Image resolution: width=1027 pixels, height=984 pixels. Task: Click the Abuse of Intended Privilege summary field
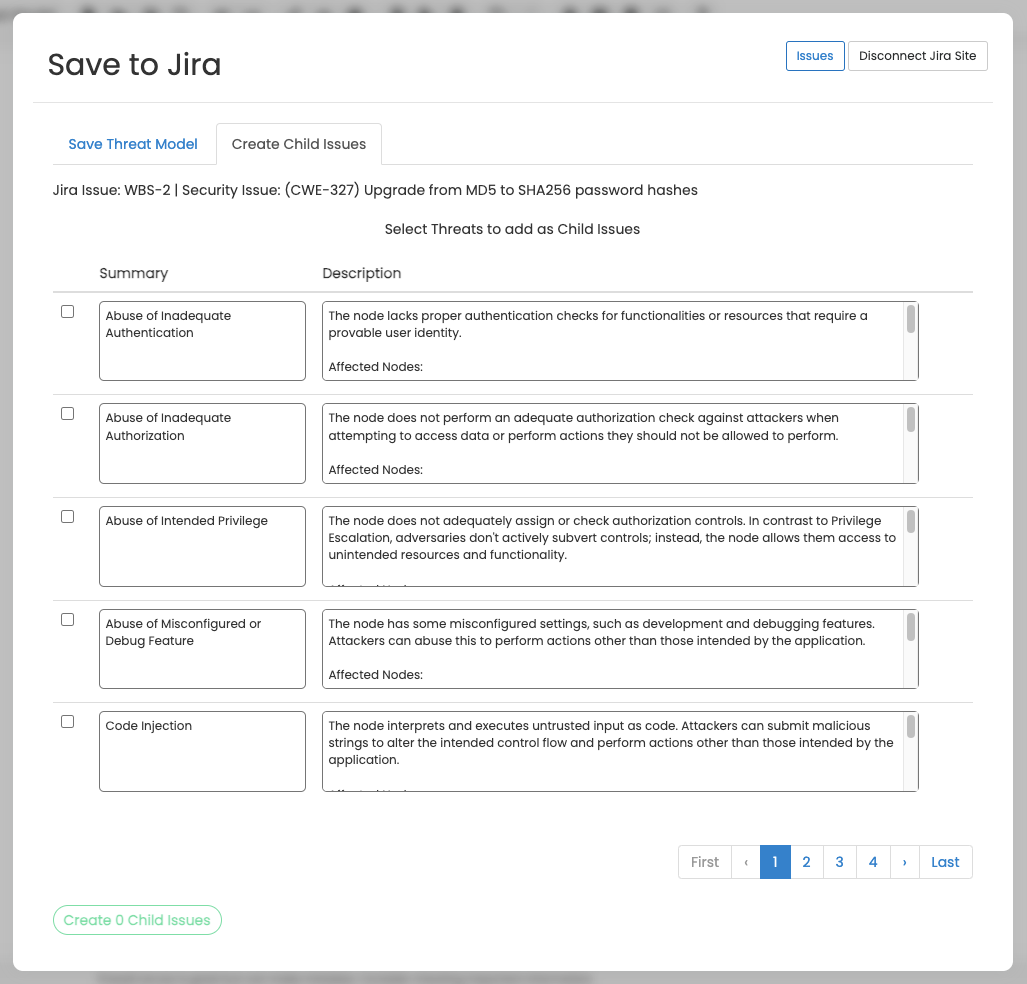coord(202,546)
